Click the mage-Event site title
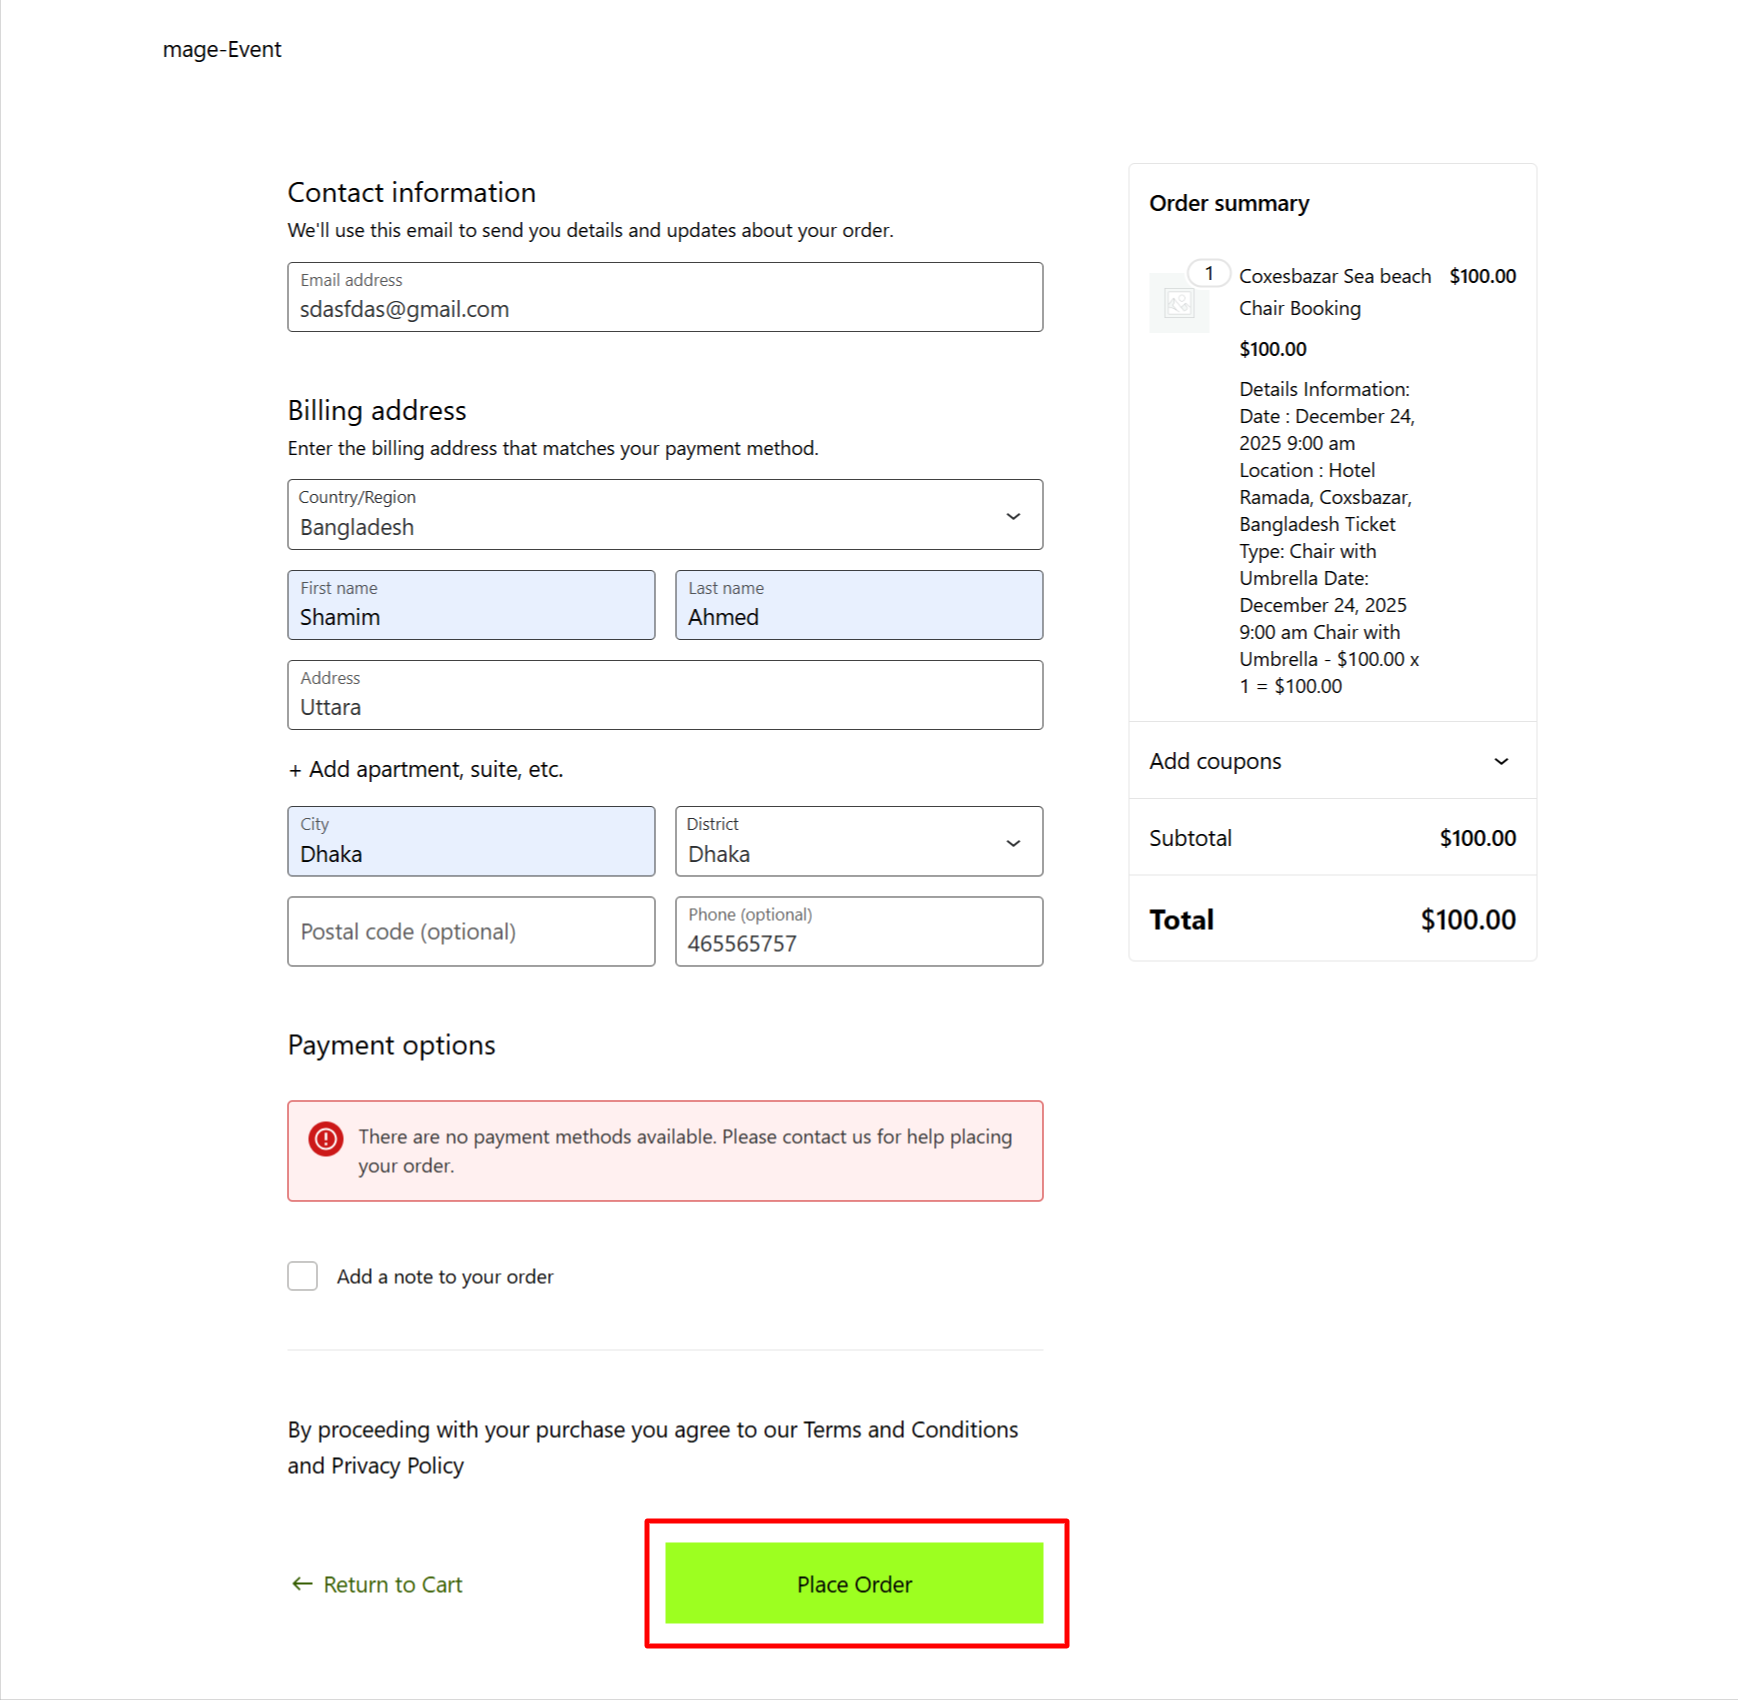Screen dimensions: 1738x1700 coord(222,49)
